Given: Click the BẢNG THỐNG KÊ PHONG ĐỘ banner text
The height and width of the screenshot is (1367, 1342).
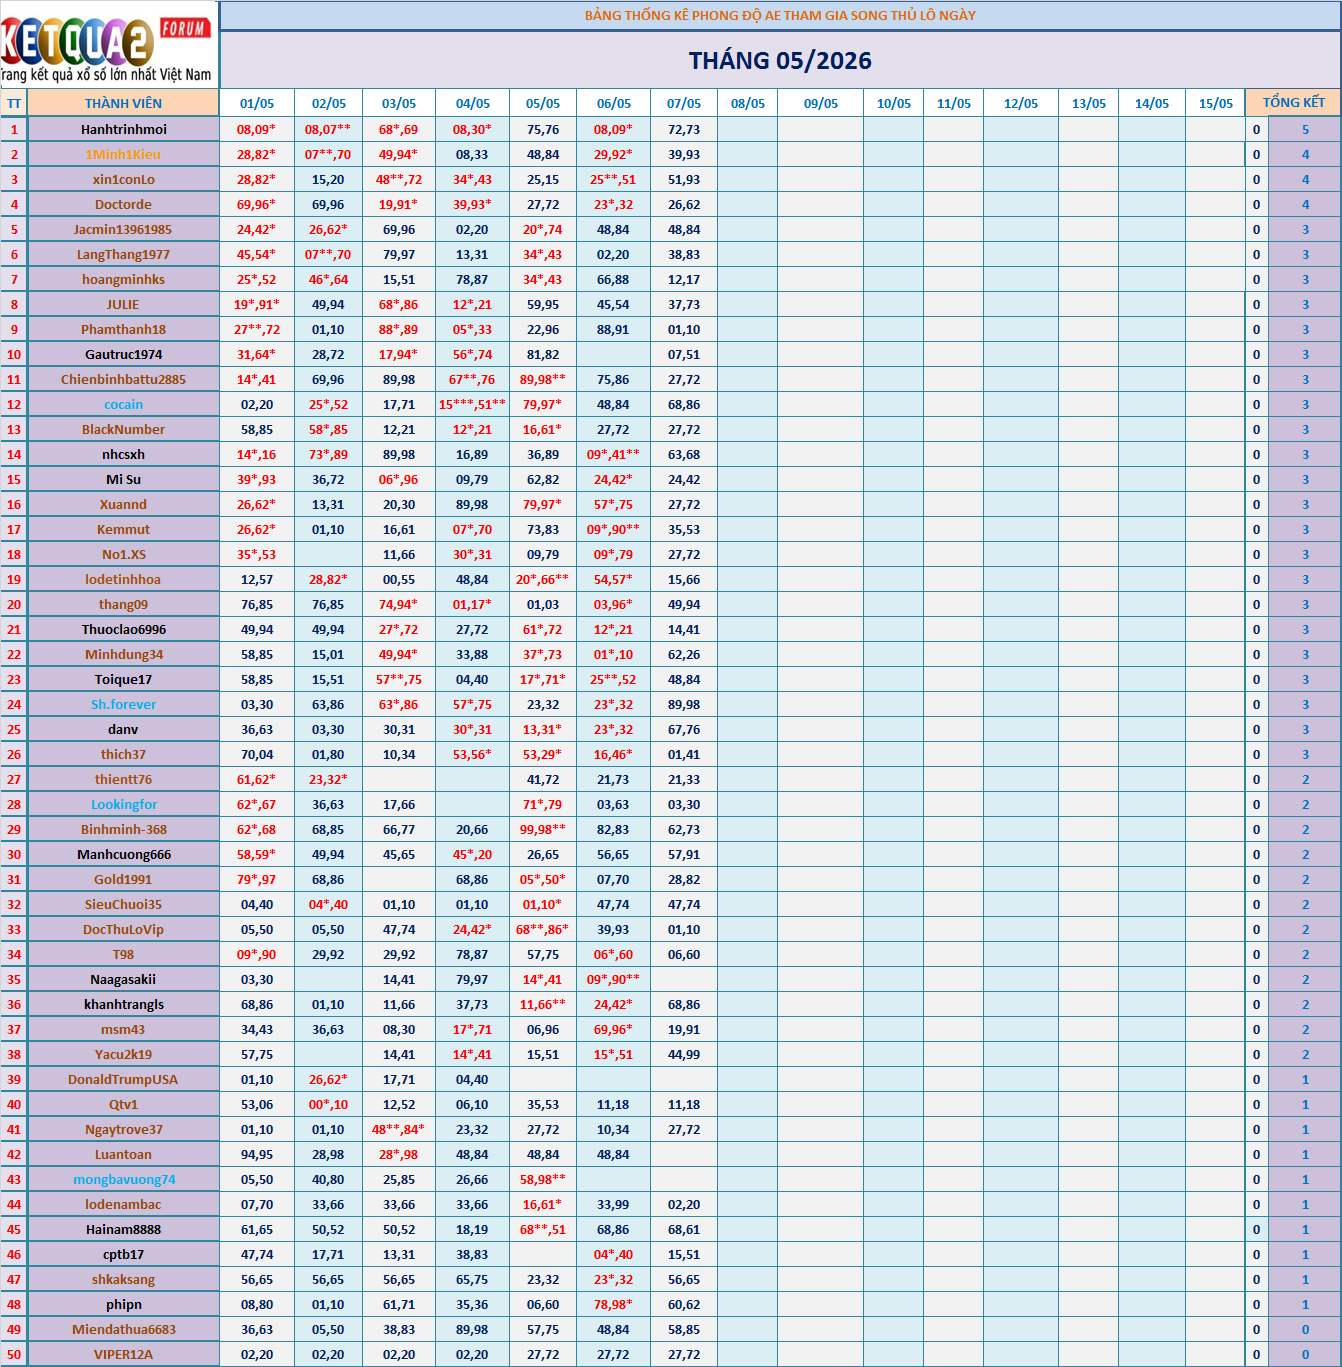Looking at the screenshot, I should (780, 15).
